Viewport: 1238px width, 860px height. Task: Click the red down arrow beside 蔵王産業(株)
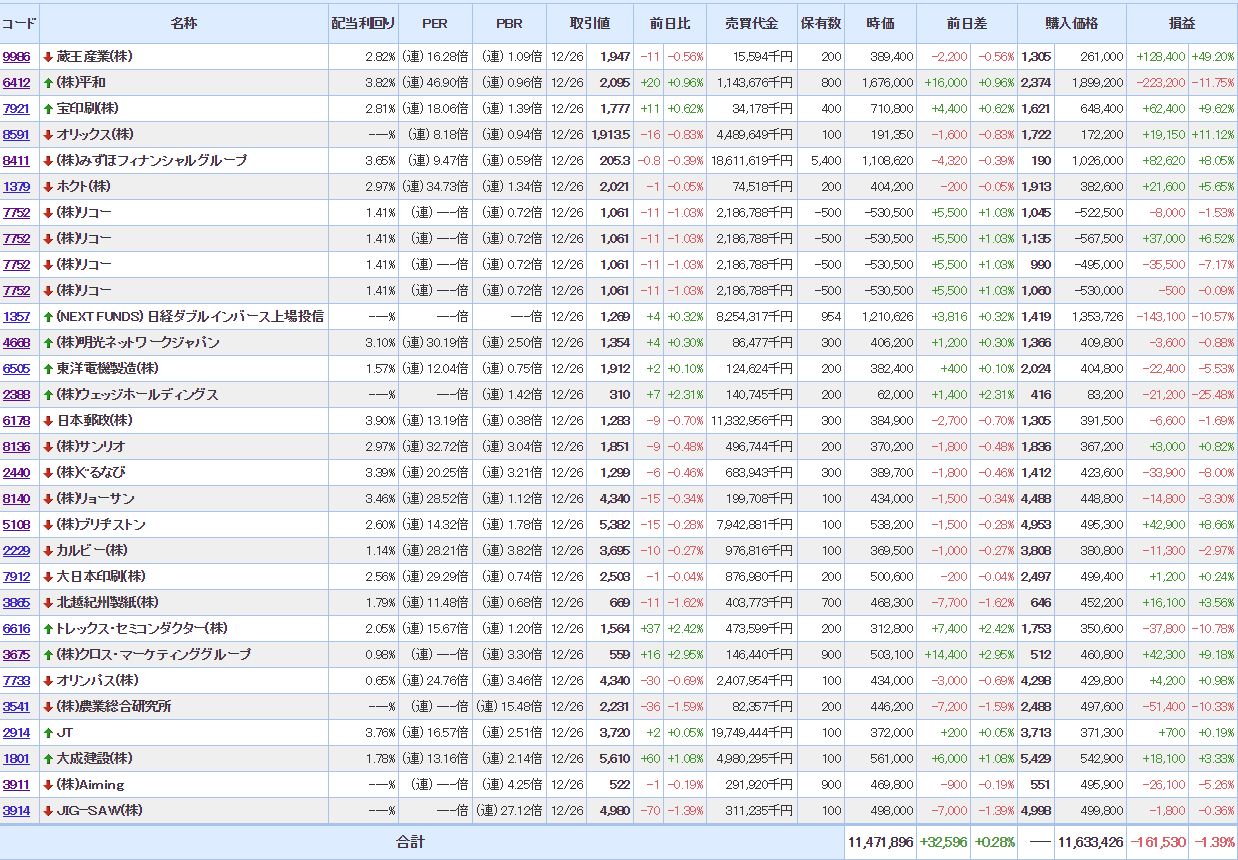coord(48,57)
